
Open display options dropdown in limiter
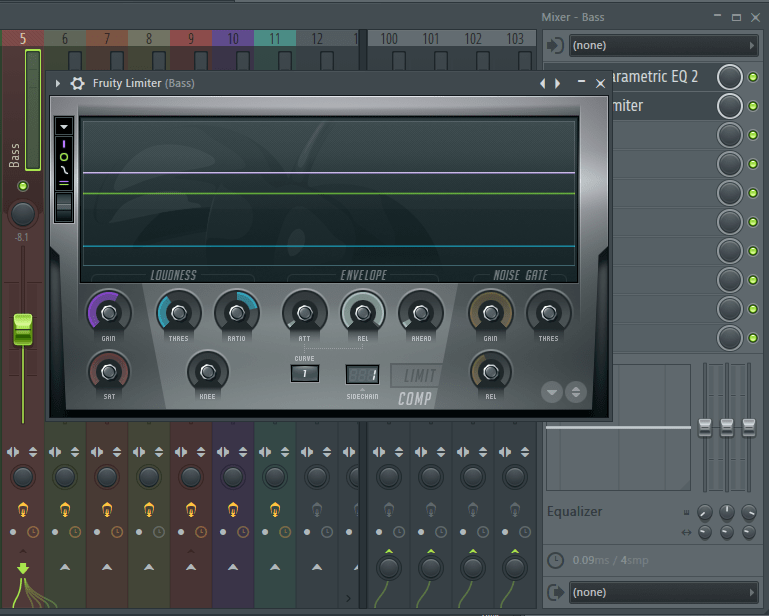click(64, 127)
